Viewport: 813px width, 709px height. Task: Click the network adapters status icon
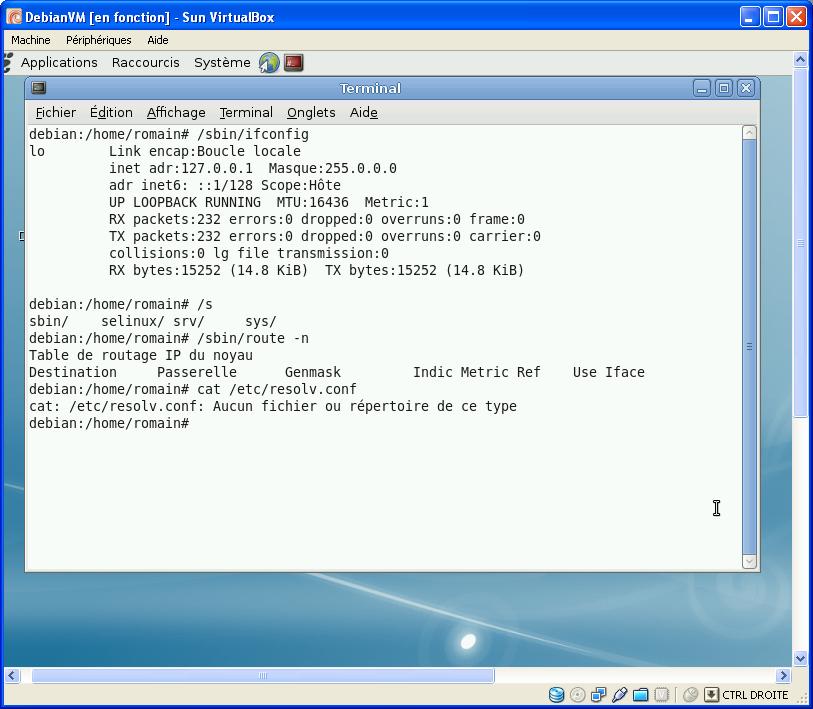pyautogui.click(x=598, y=694)
